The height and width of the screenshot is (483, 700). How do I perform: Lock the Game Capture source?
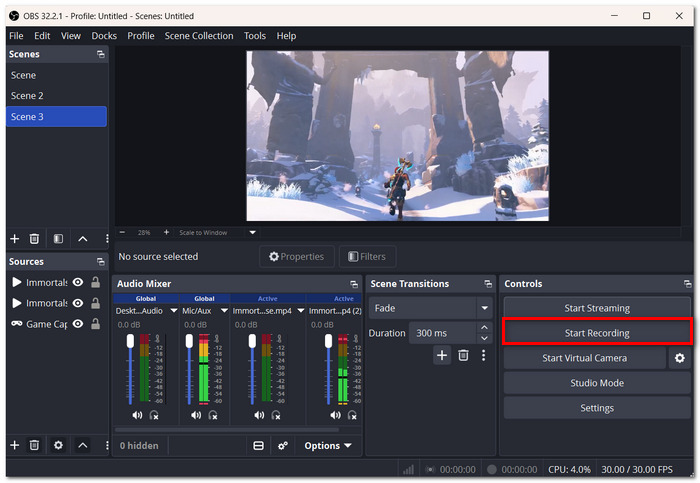pyautogui.click(x=95, y=324)
